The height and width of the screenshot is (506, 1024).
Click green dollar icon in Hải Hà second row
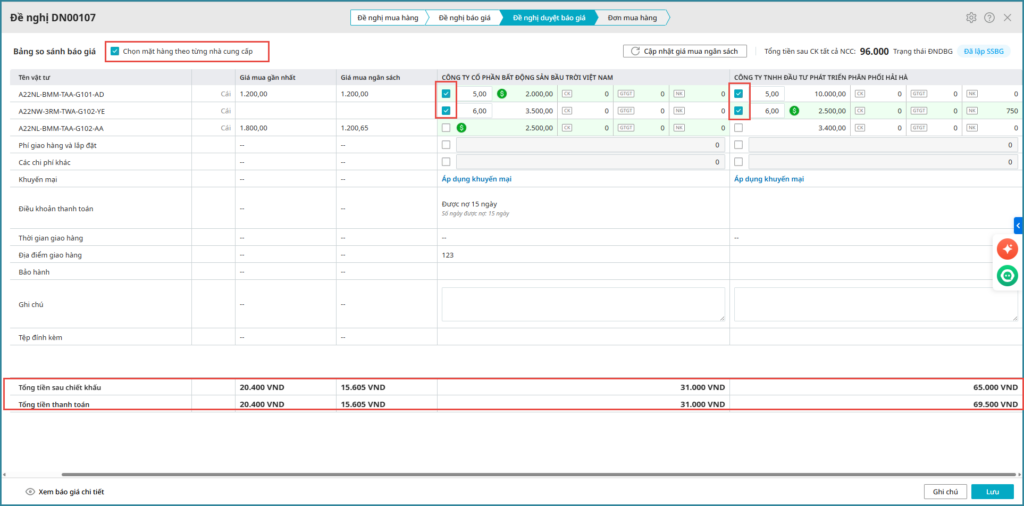(794, 111)
